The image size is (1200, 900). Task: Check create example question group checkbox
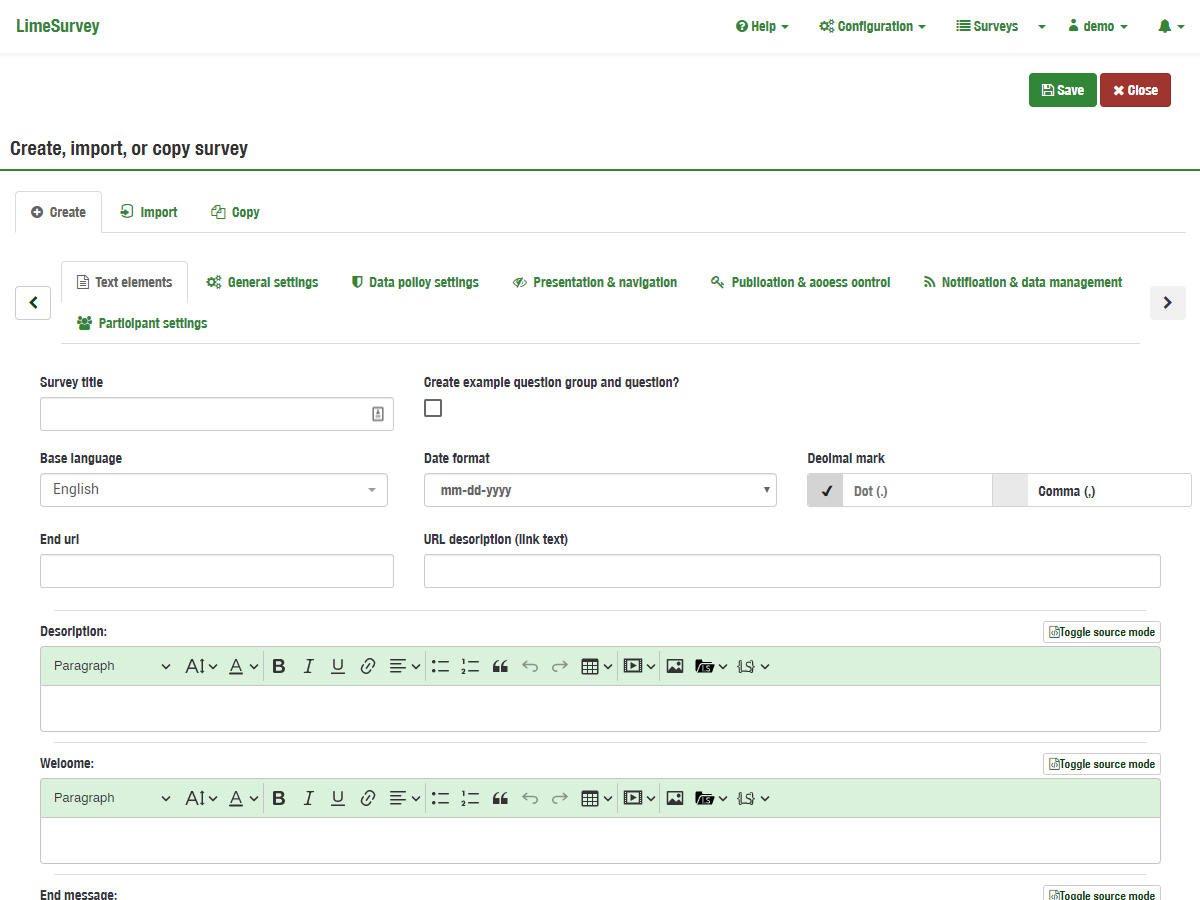pyautogui.click(x=433, y=408)
